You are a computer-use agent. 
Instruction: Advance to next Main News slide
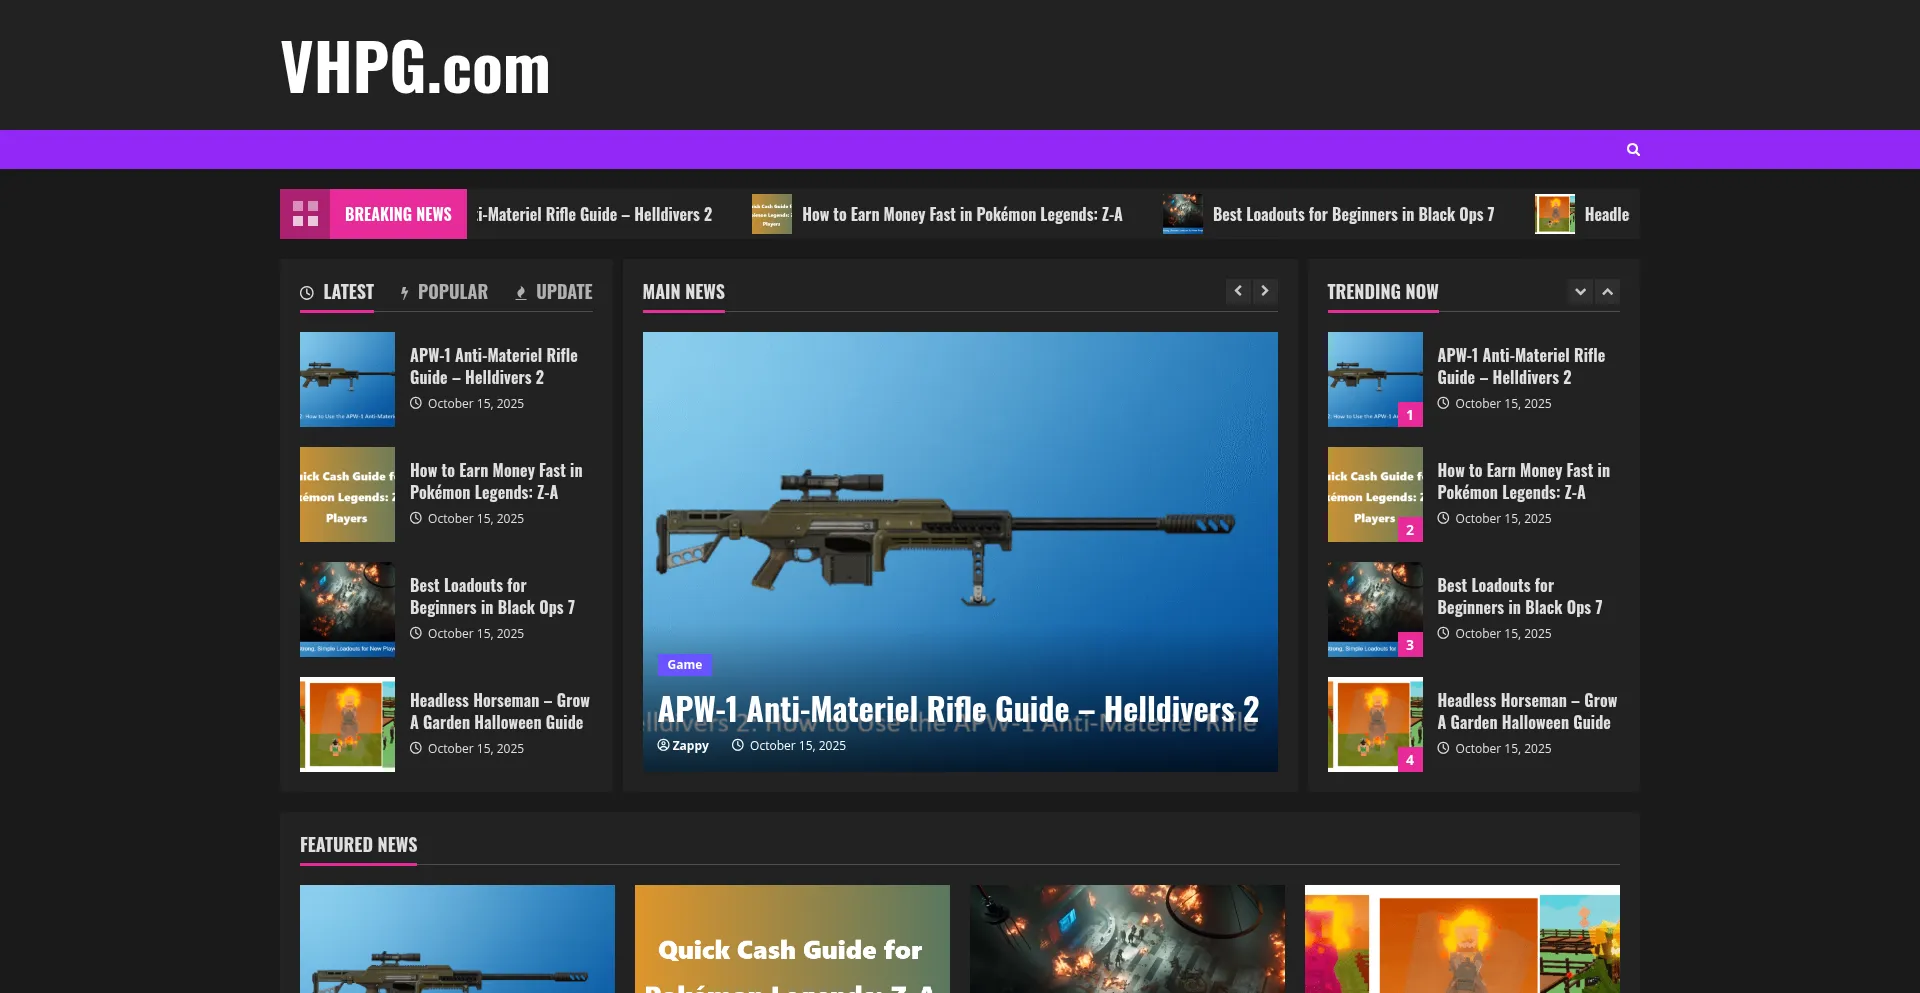pos(1265,291)
